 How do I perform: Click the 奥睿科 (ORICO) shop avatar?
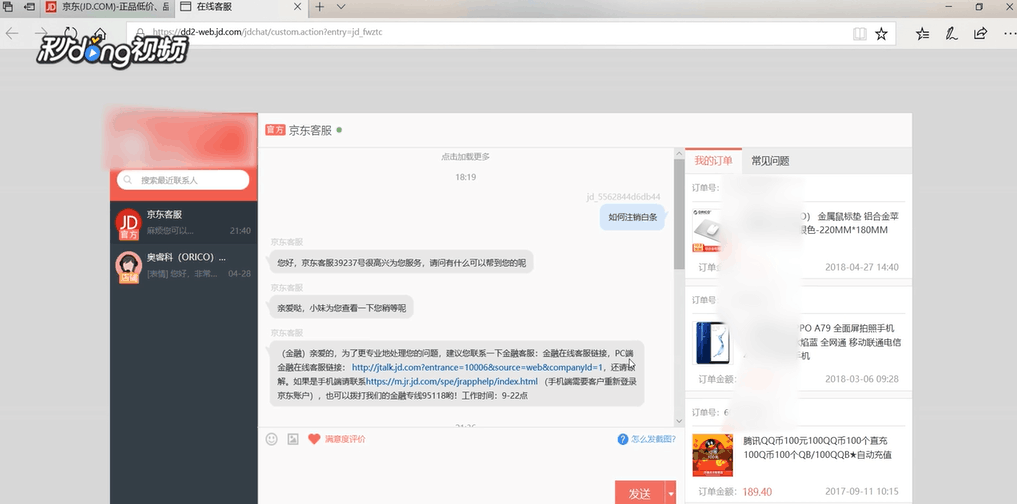pyautogui.click(x=128, y=267)
